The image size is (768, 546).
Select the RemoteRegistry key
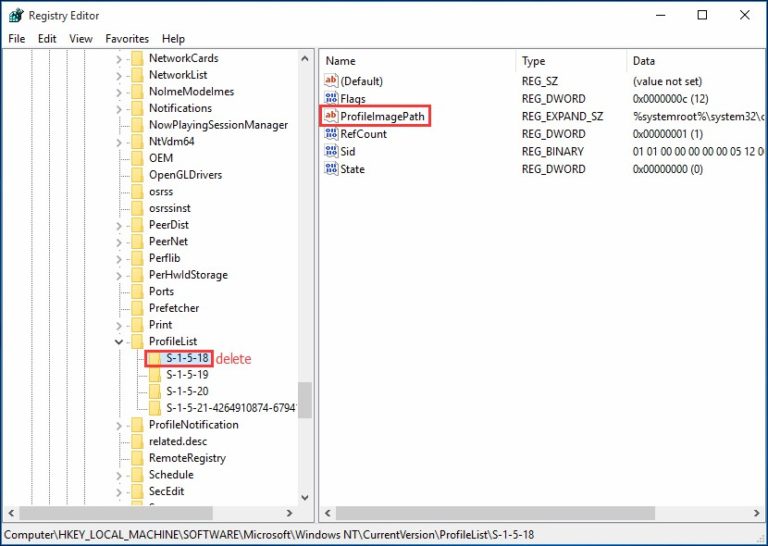(187, 458)
